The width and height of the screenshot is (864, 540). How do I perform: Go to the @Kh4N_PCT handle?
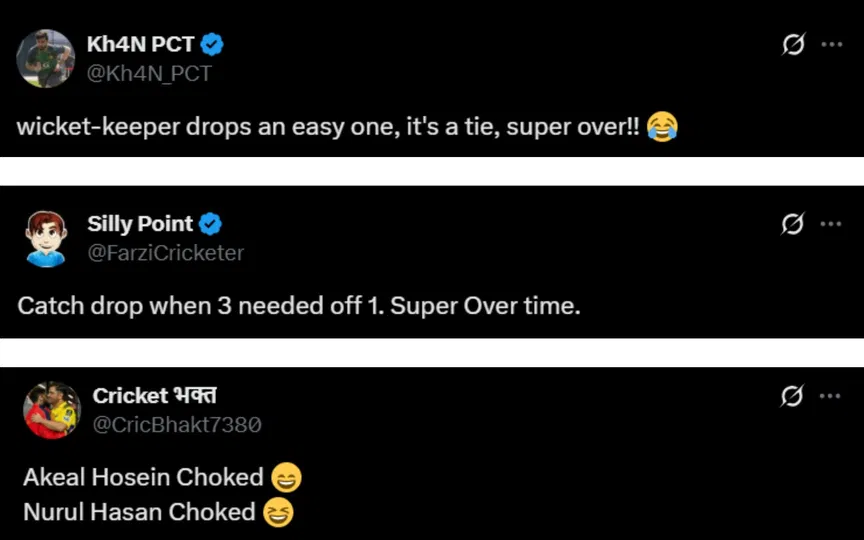click(149, 73)
